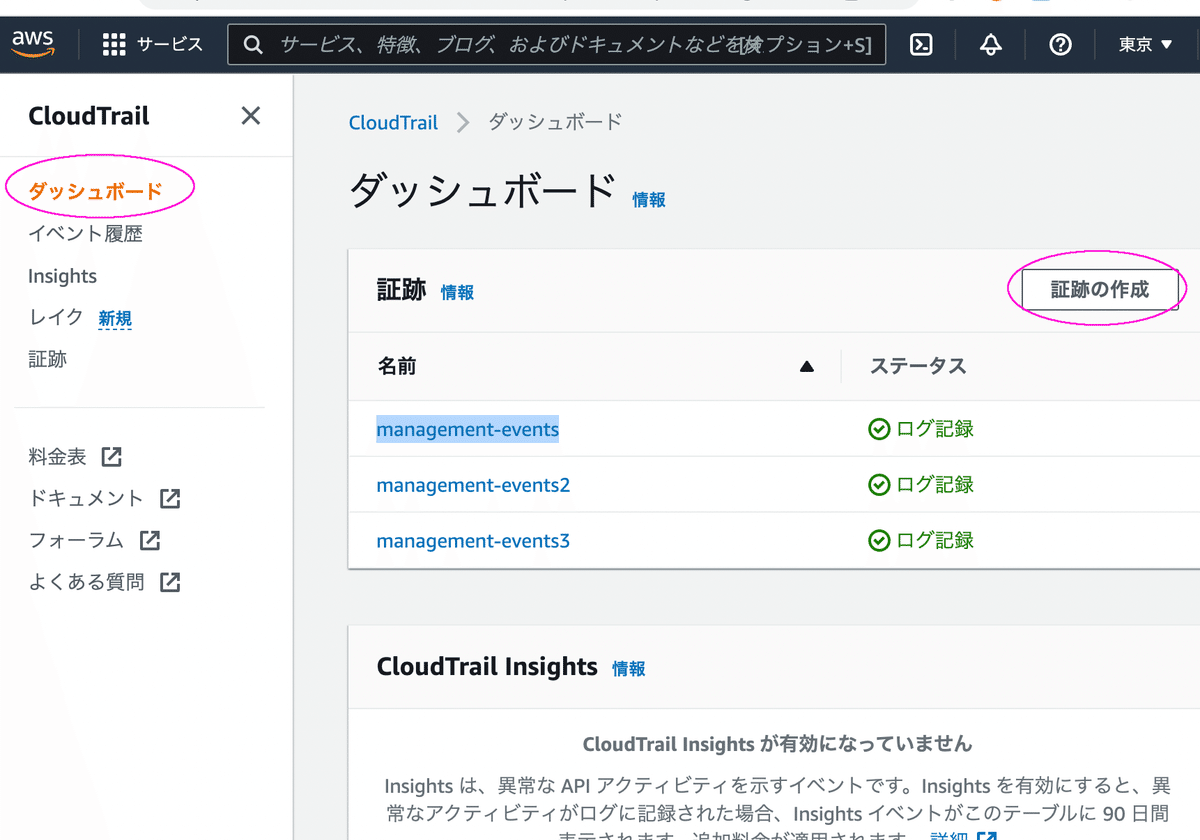Click ログ記録 status for management-events
Viewport: 1200px width, 840px height.
935,429
